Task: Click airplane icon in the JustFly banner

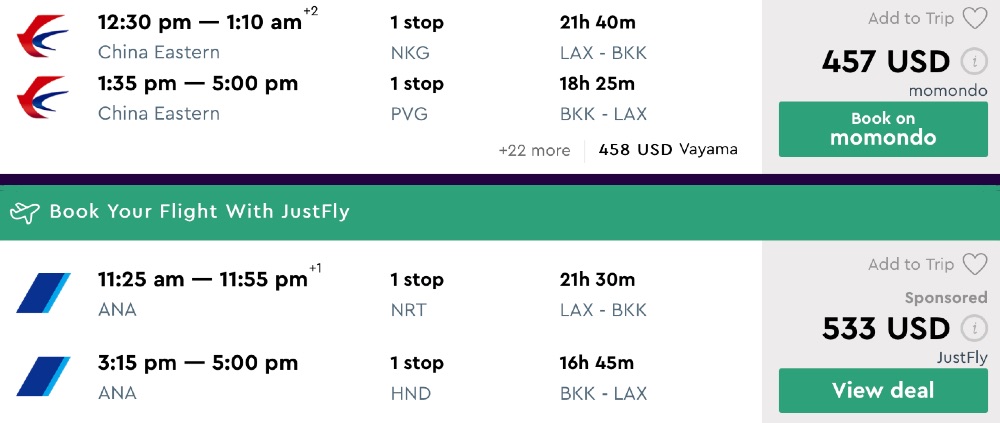Action: click(x=25, y=212)
